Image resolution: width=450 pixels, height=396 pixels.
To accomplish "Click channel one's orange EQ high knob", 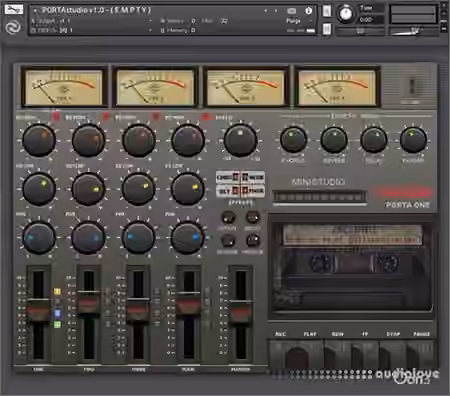I will tap(39, 140).
